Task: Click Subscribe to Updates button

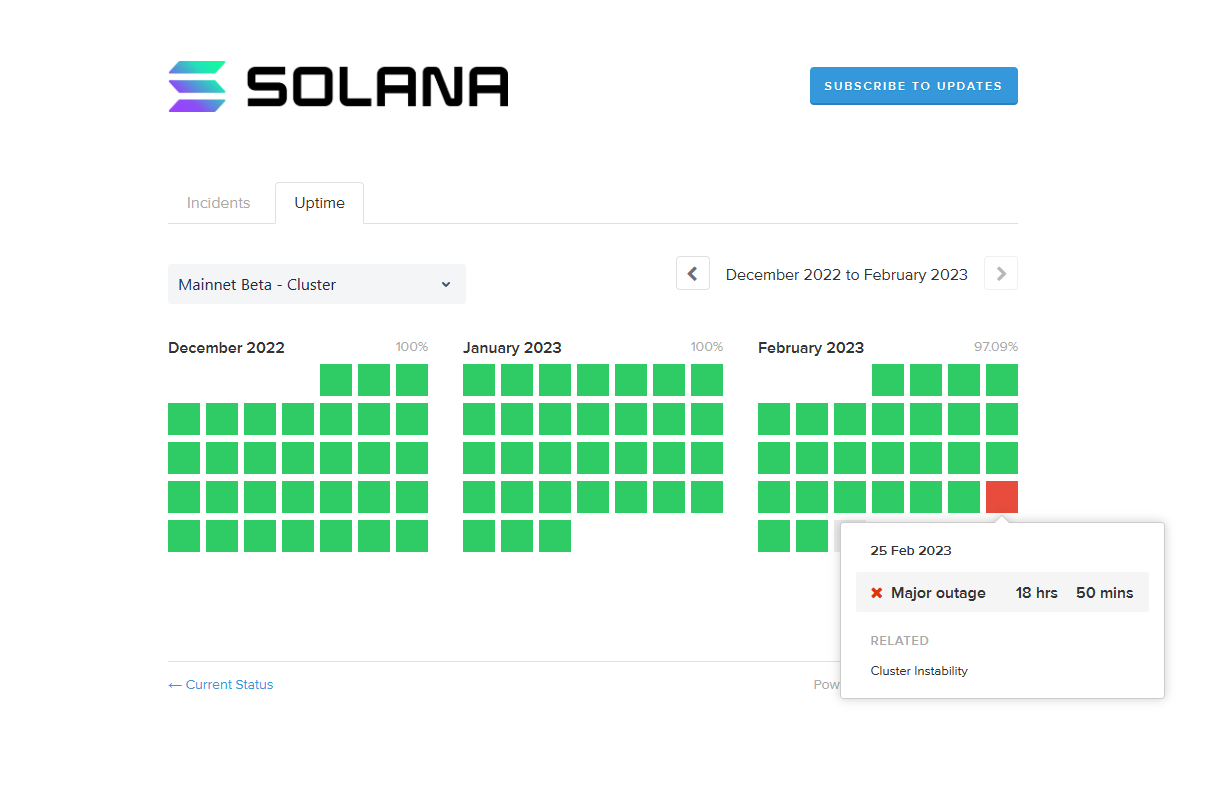Action: [x=914, y=86]
